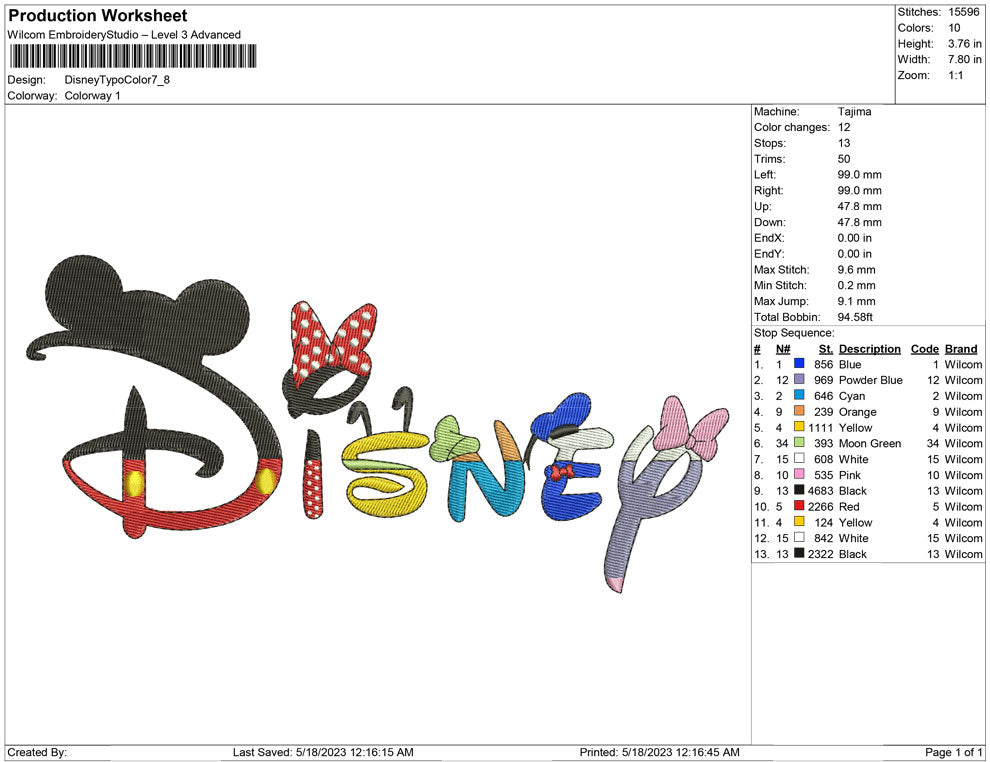Click the Black swatch with 2322 stitches
990x762 pixels.
799,553
